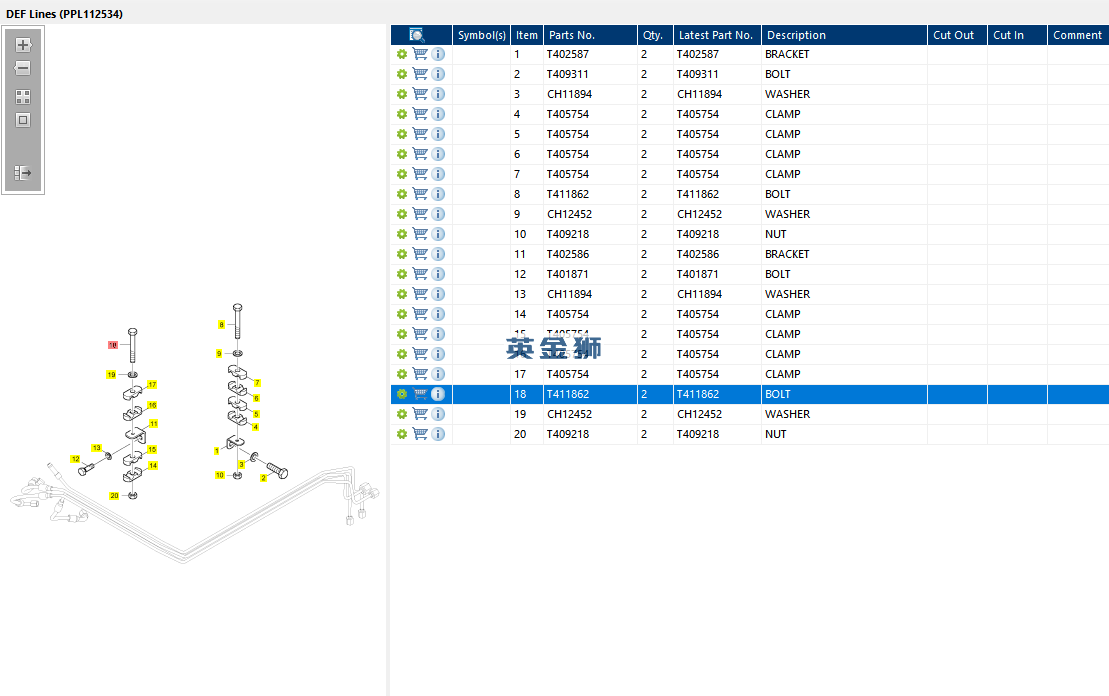
Task: Select callout 19 on the diagram
Action: (111, 375)
